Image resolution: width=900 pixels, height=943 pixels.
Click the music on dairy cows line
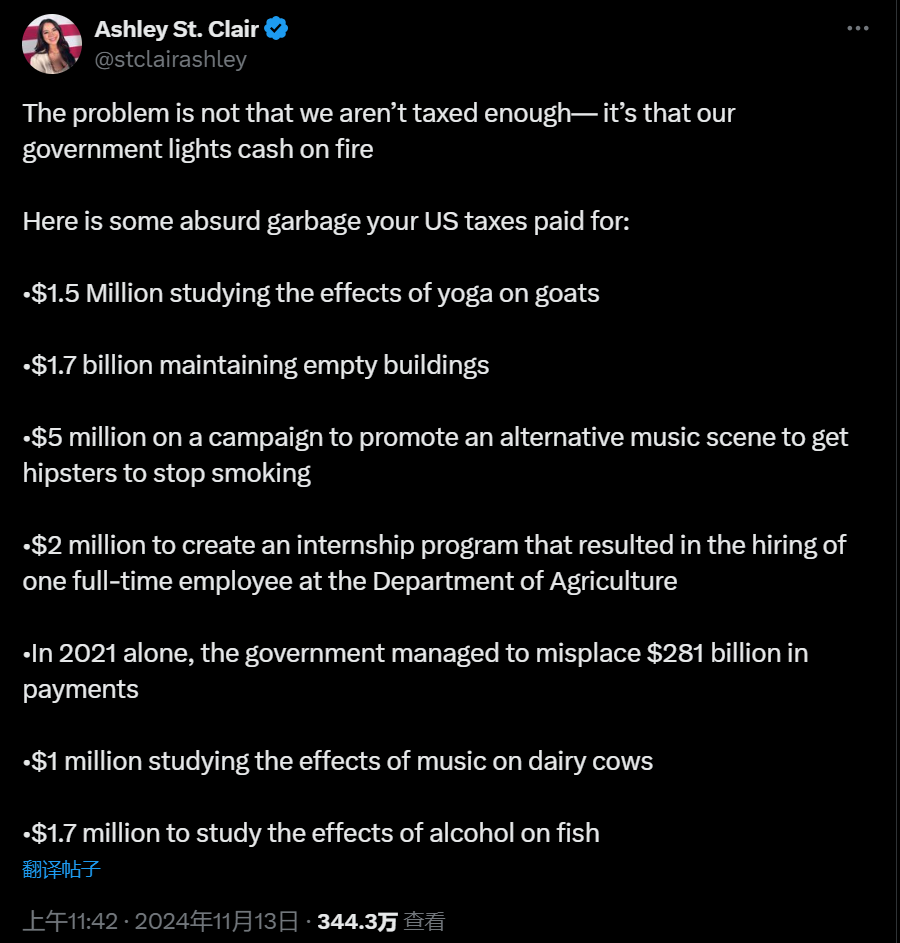point(337,761)
